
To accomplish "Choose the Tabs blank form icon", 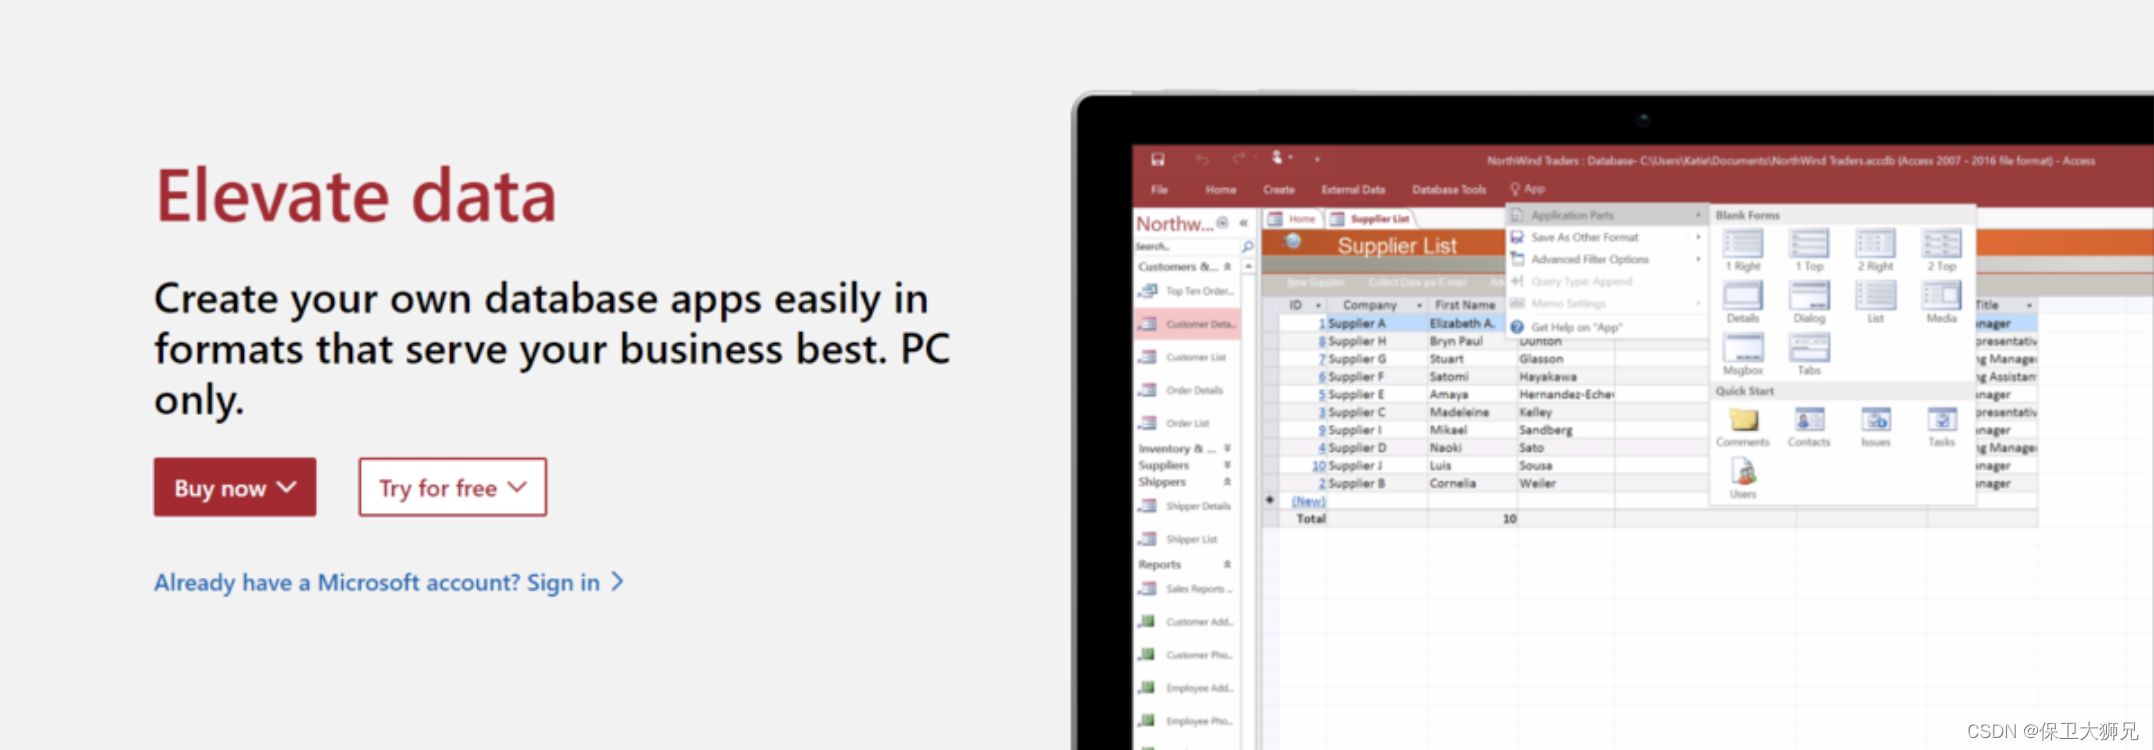I will pyautogui.click(x=1809, y=354).
